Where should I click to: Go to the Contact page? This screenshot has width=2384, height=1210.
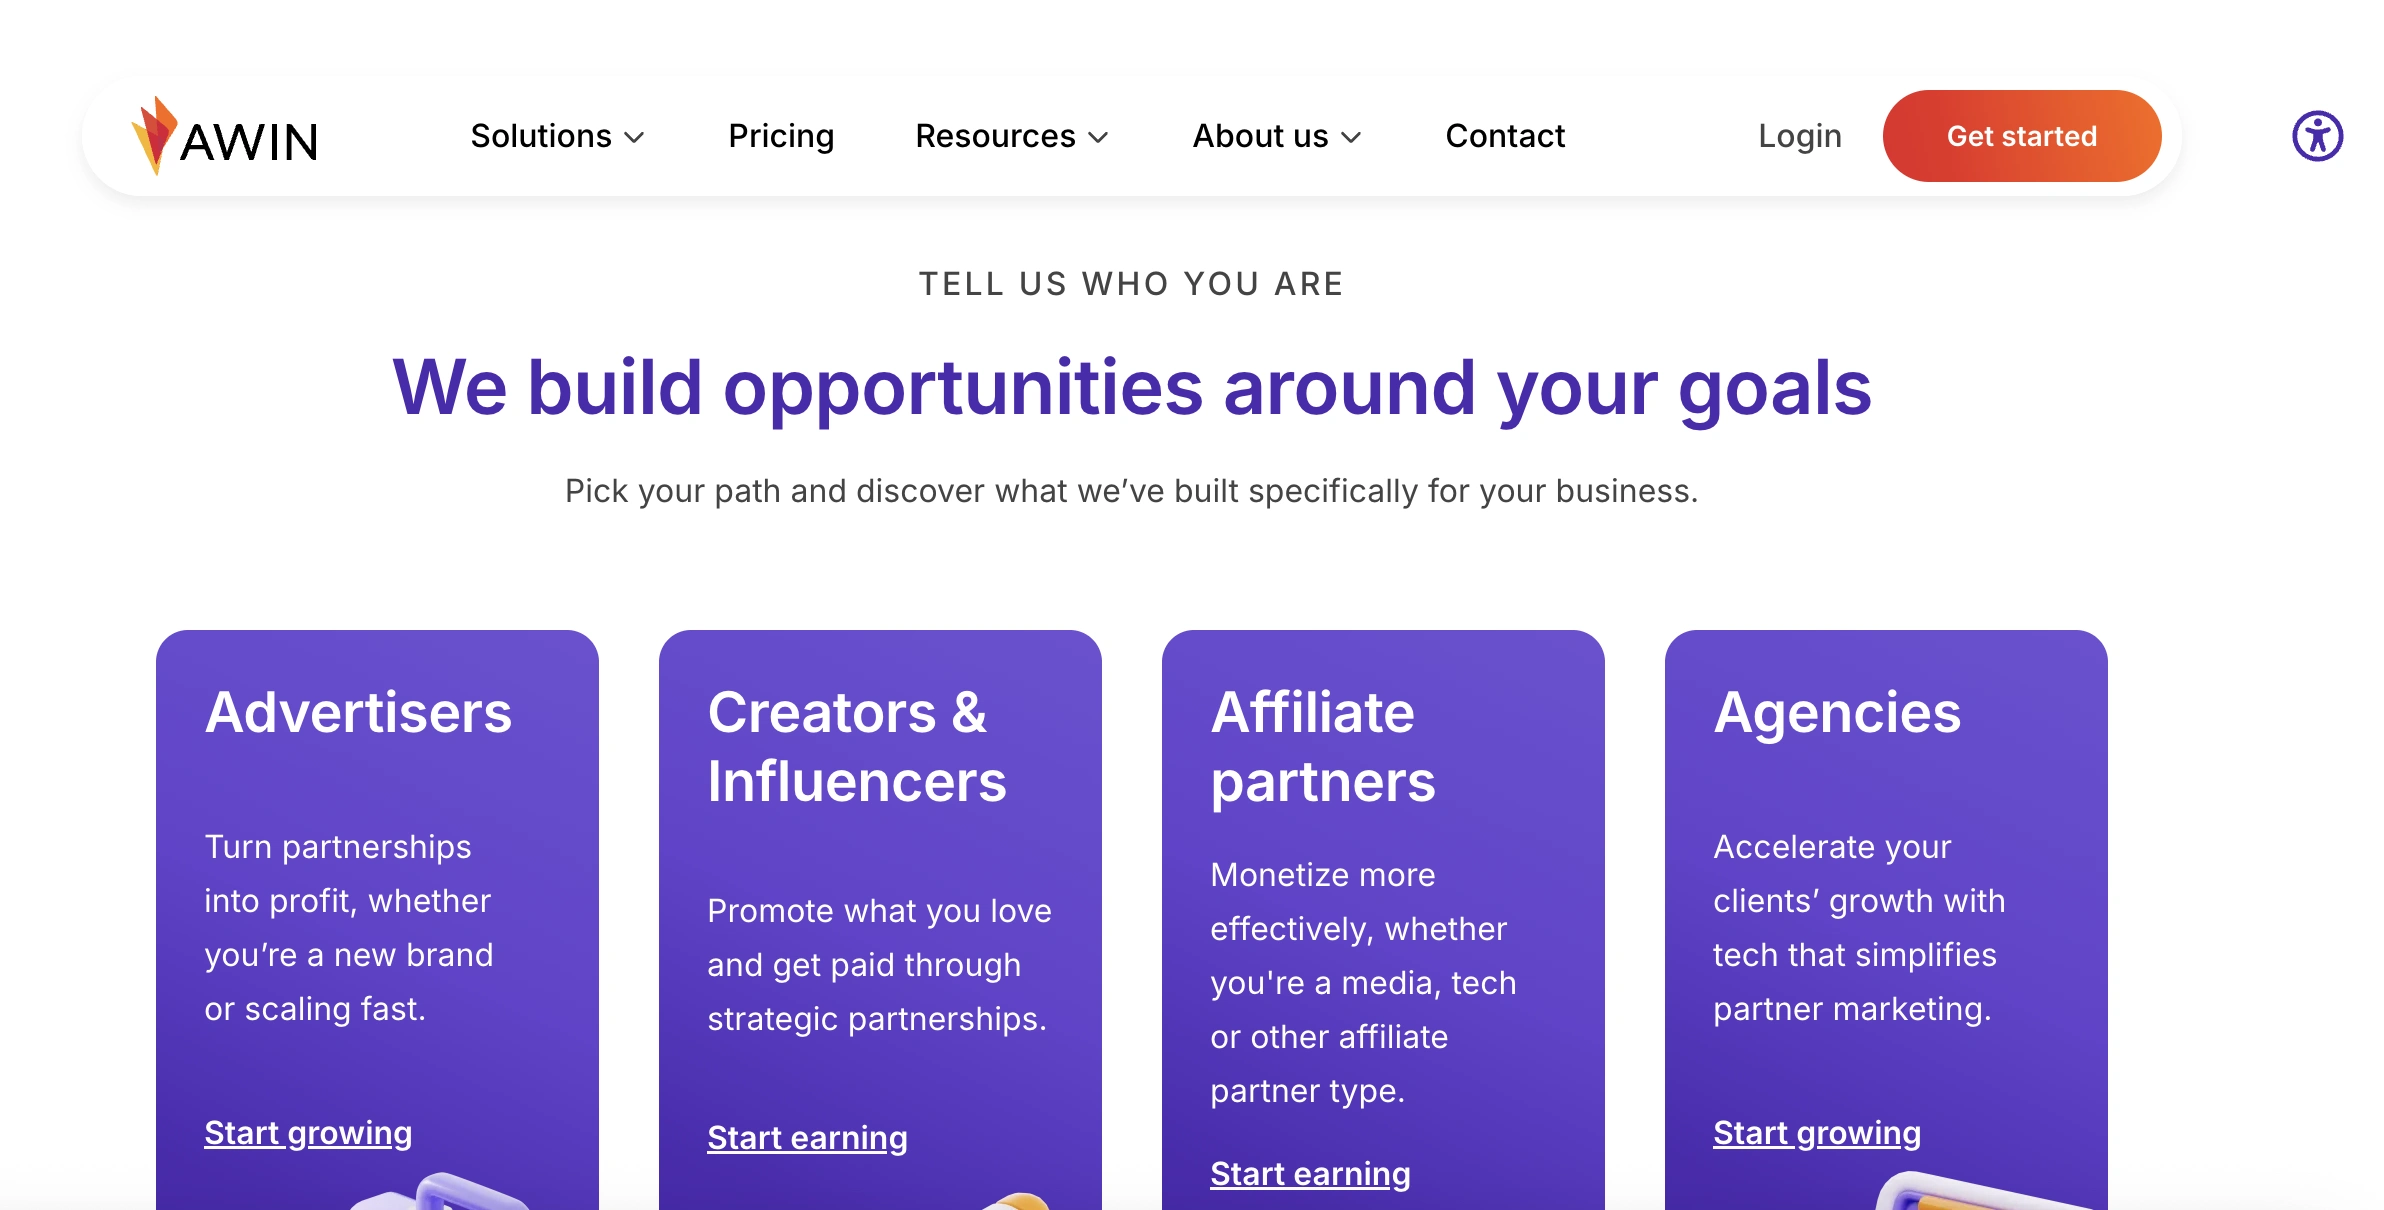click(x=1505, y=136)
